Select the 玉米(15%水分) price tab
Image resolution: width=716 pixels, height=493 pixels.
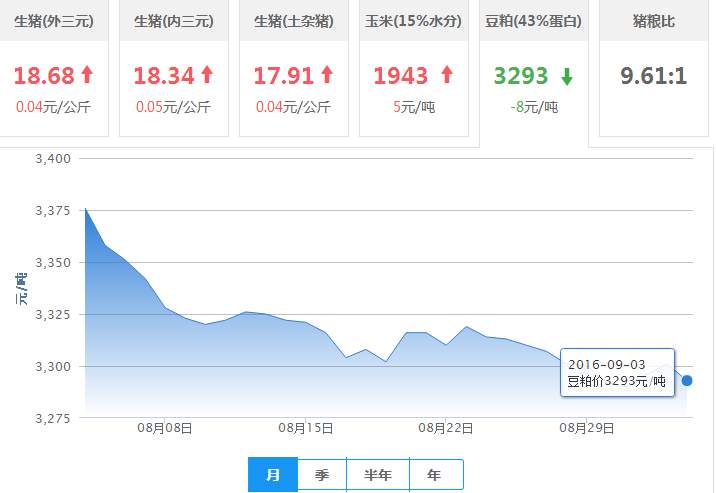click(x=414, y=68)
